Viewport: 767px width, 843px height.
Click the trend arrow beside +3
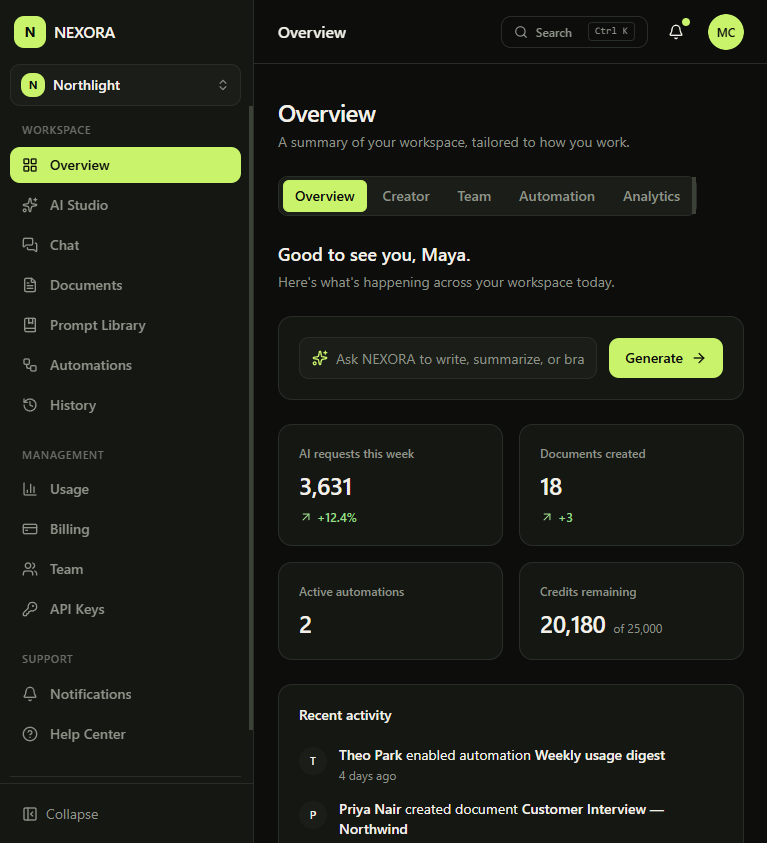tap(547, 517)
